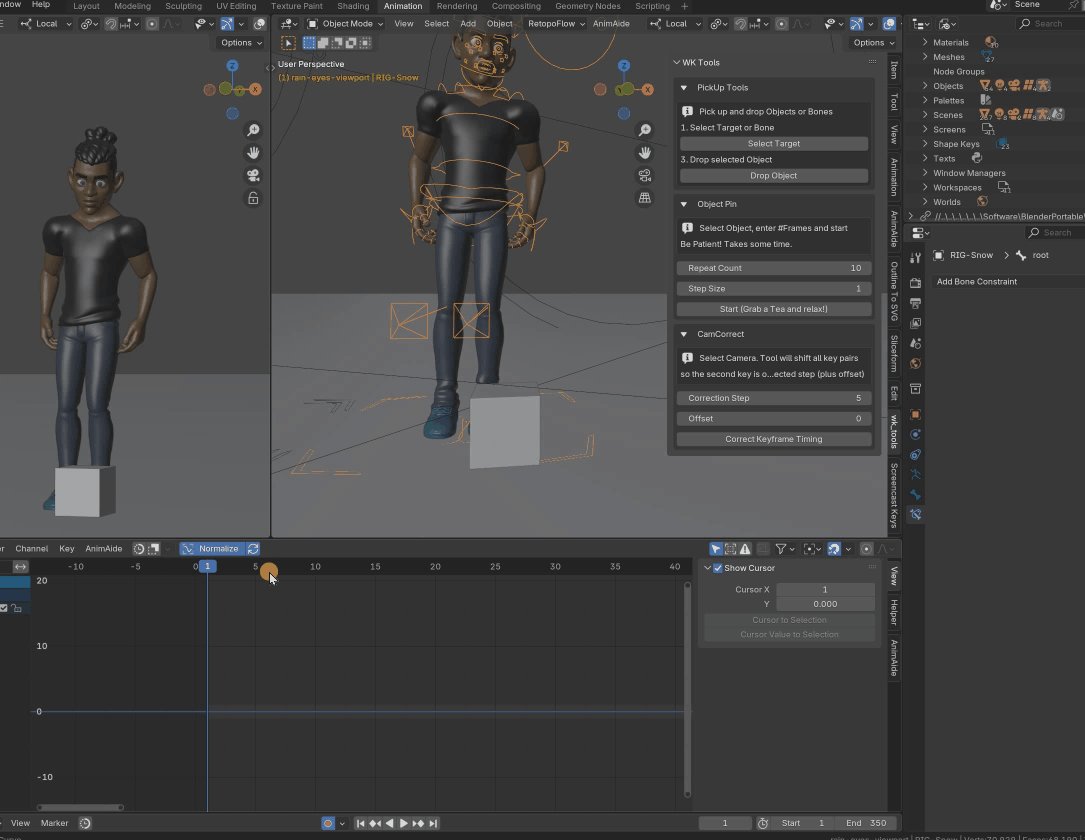The width and height of the screenshot is (1085, 840).
Task: Click the Select Target button in PickUp Tools
Action: [773, 143]
